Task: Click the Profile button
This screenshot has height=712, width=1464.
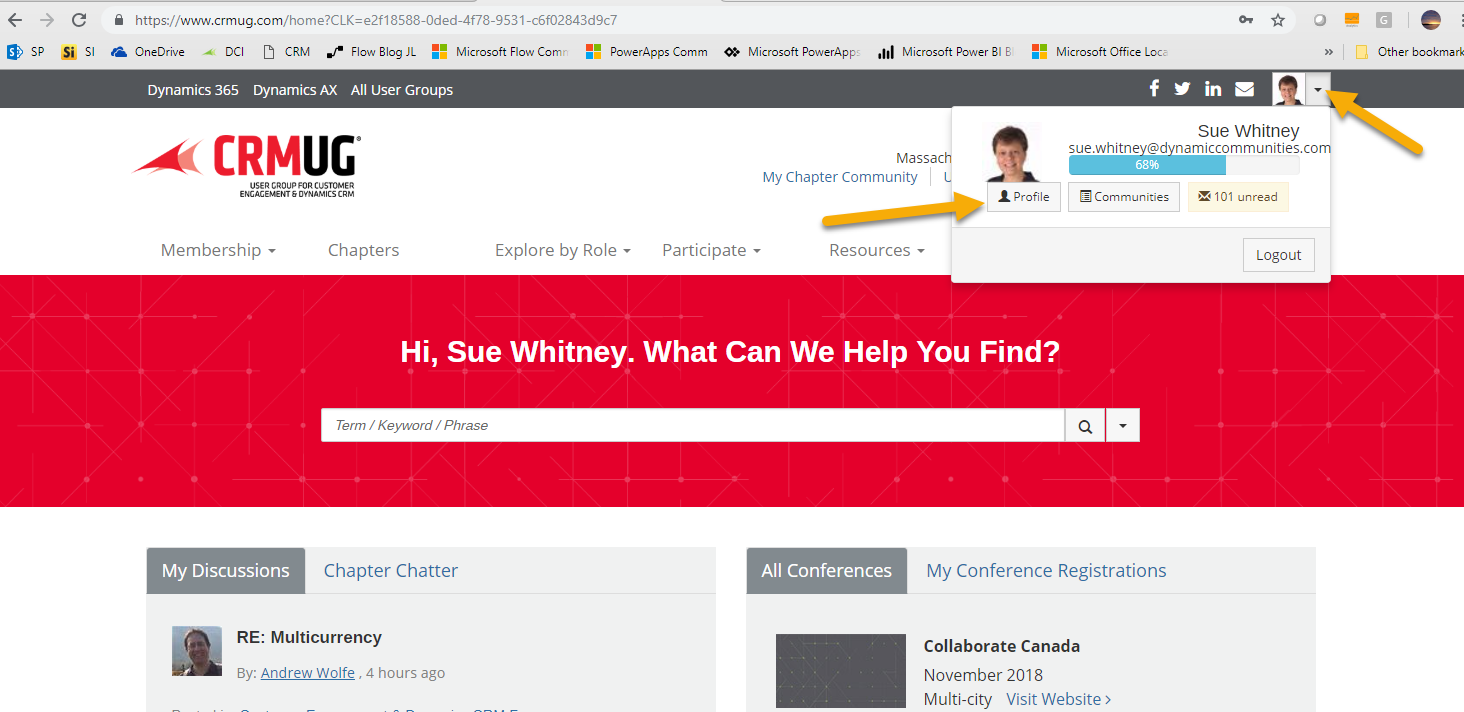Action: [x=1024, y=197]
